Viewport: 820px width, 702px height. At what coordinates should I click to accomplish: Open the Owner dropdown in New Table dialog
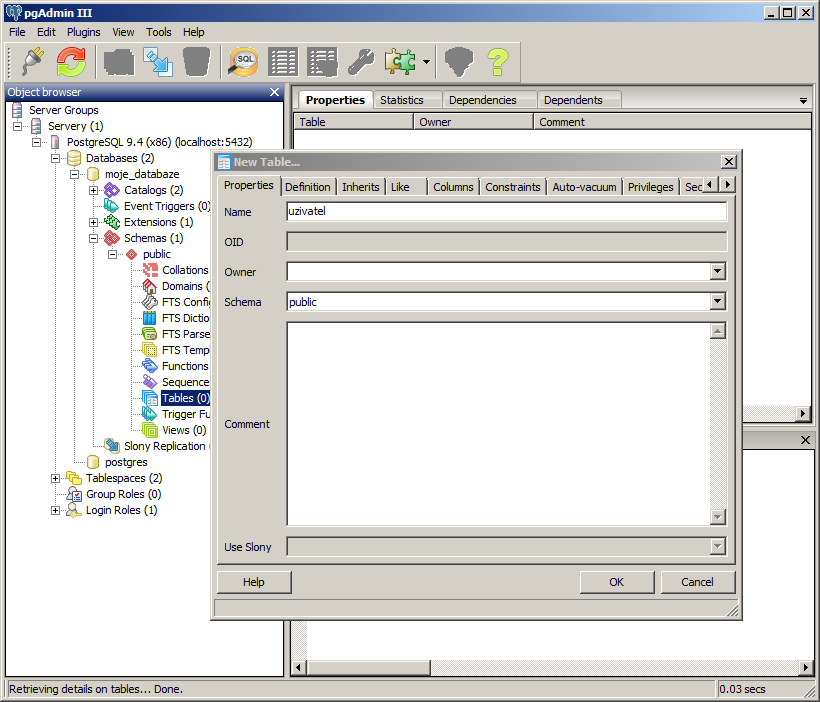coord(717,272)
